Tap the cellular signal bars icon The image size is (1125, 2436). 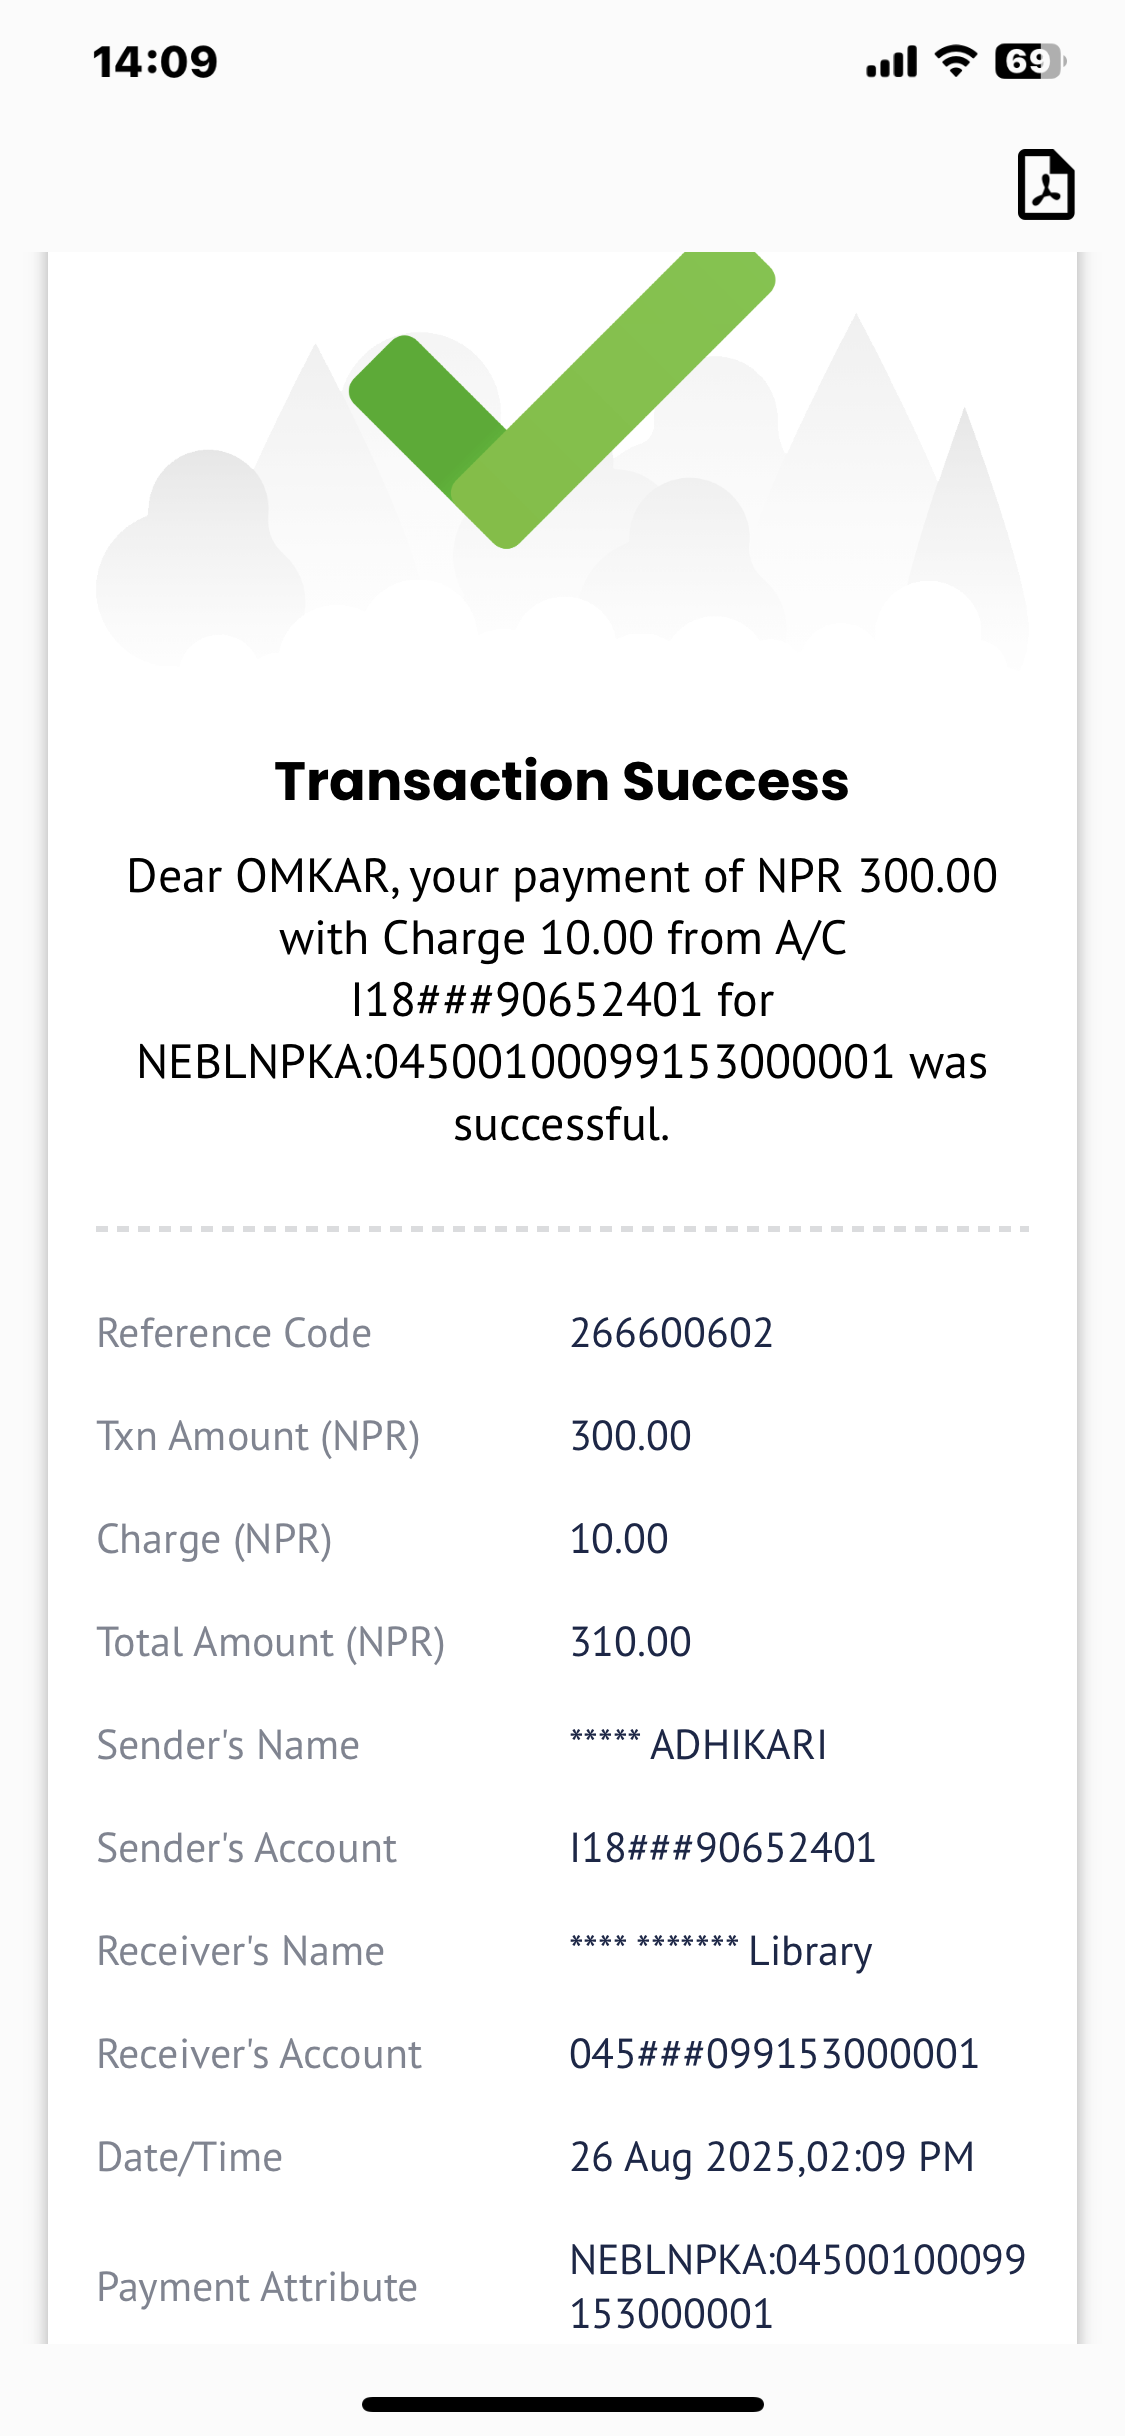[892, 62]
